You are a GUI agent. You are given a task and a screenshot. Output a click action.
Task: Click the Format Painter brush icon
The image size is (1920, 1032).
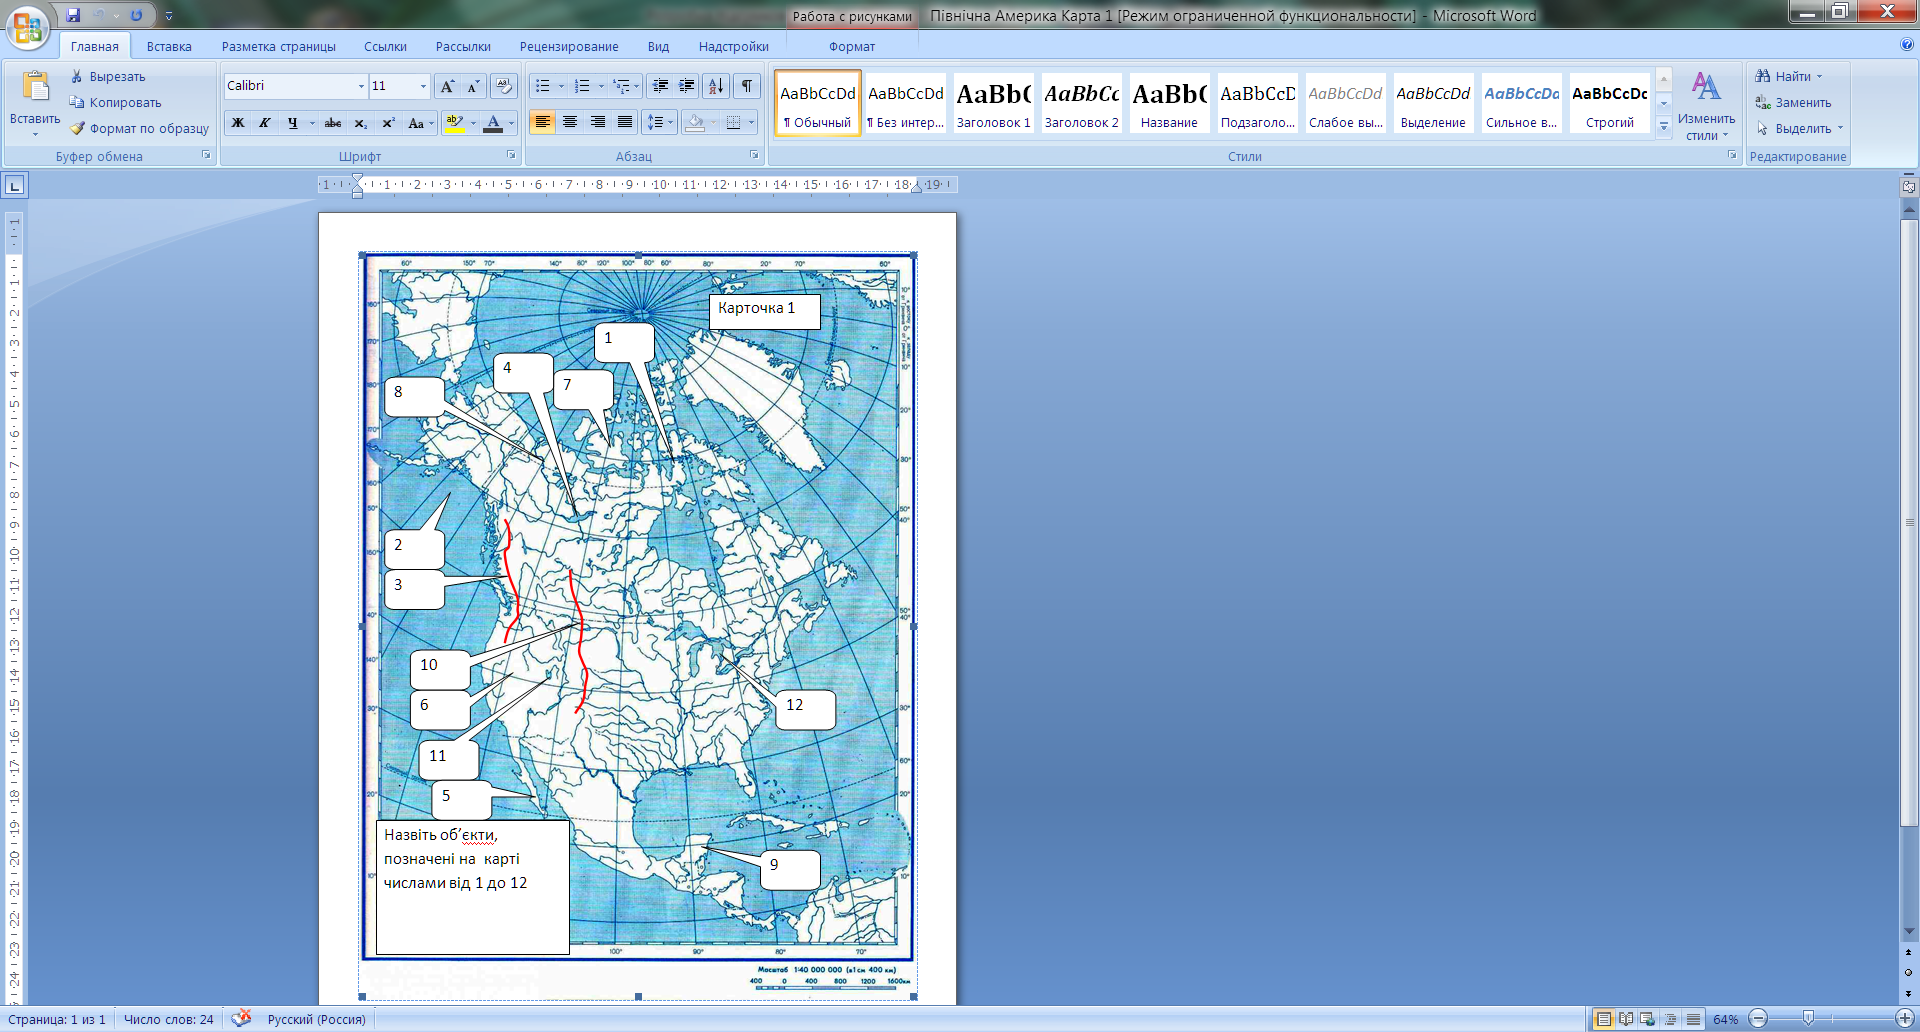(x=77, y=129)
